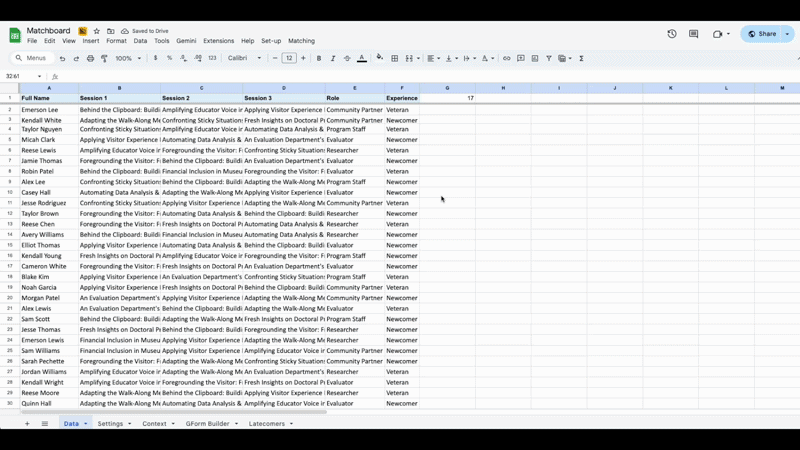Screen dimensions: 800x450
Task: Create a filter icon
Action: [548, 58]
